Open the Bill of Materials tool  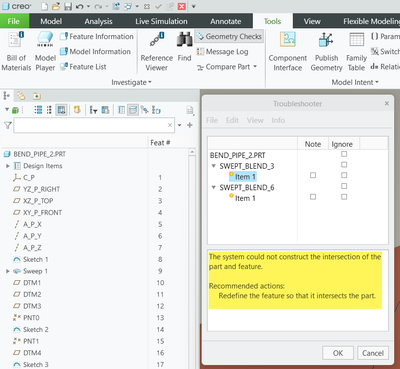16,51
